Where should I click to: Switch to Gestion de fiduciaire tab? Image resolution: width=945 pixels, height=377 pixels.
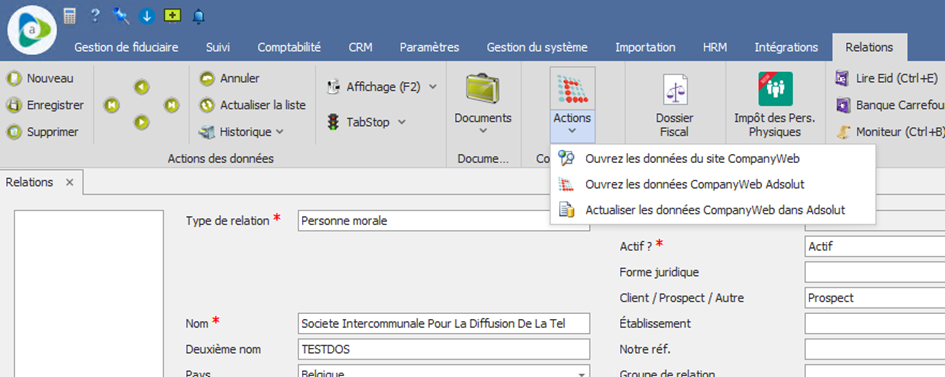coord(126,47)
